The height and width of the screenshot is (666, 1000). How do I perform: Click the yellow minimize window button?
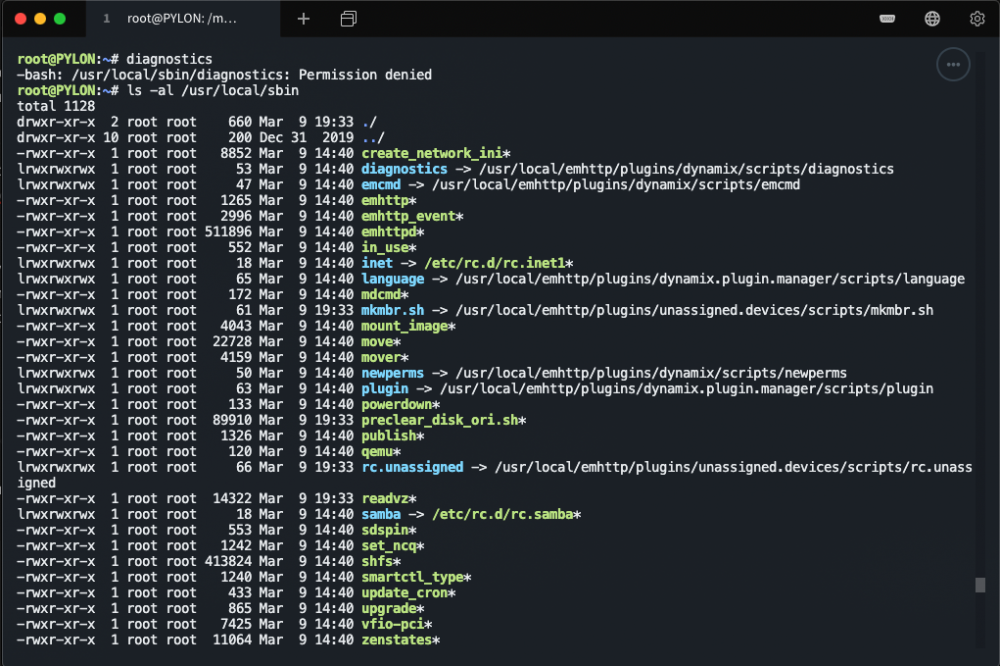[40, 18]
